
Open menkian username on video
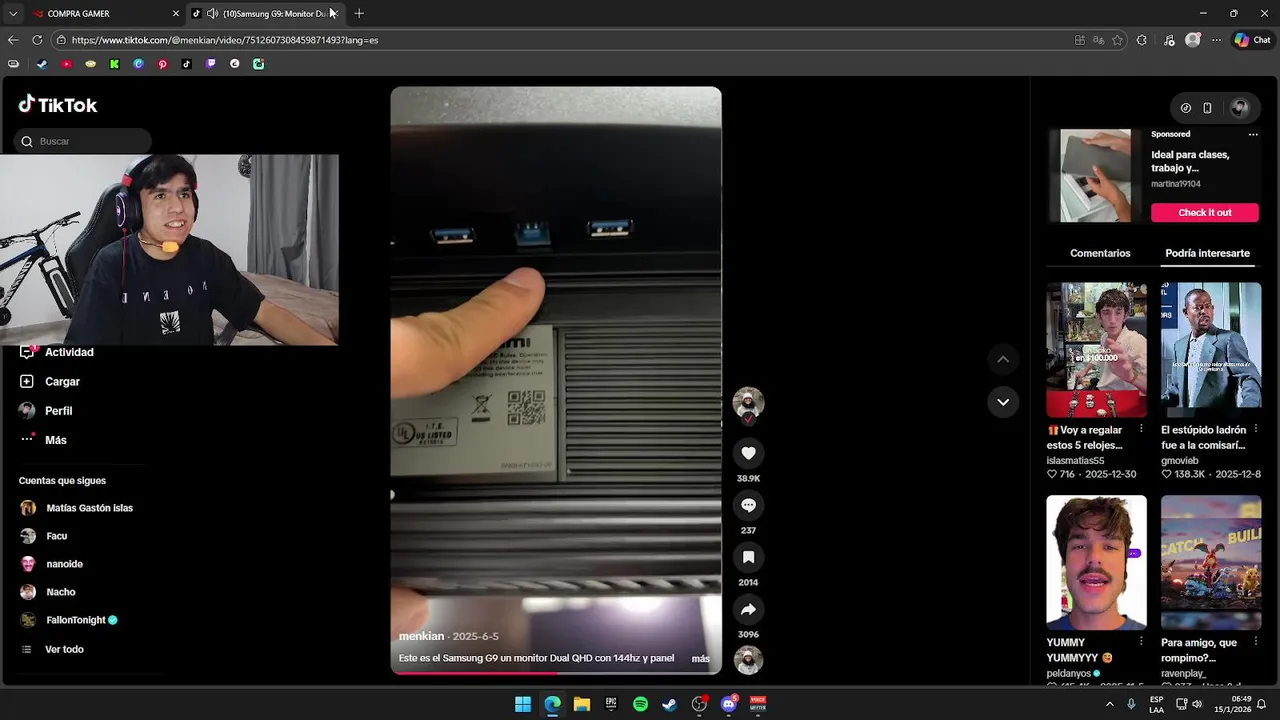pos(421,636)
